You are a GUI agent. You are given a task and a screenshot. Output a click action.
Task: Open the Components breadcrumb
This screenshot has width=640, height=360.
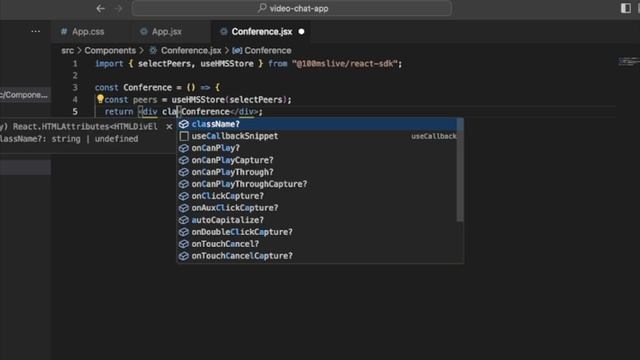click(x=110, y=51)
